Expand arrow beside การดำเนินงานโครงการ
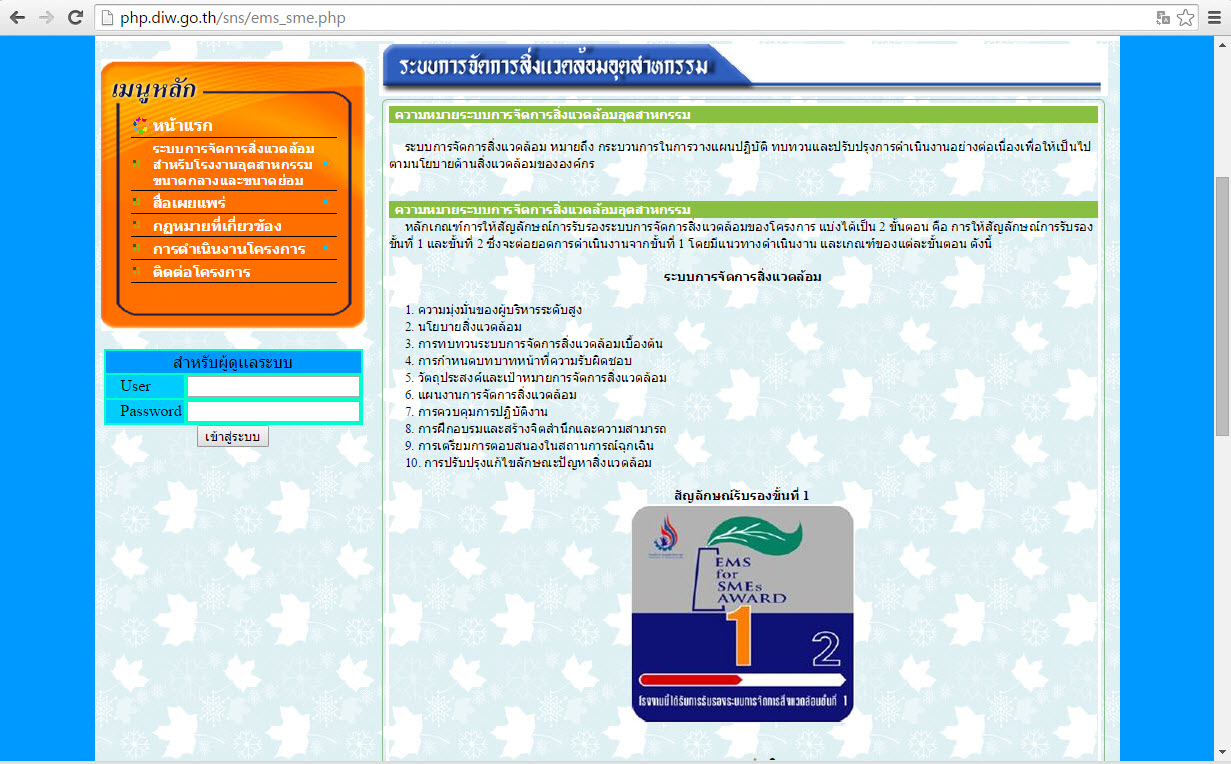The height and width of the screenshot is (764, 1231). (326, 248)
